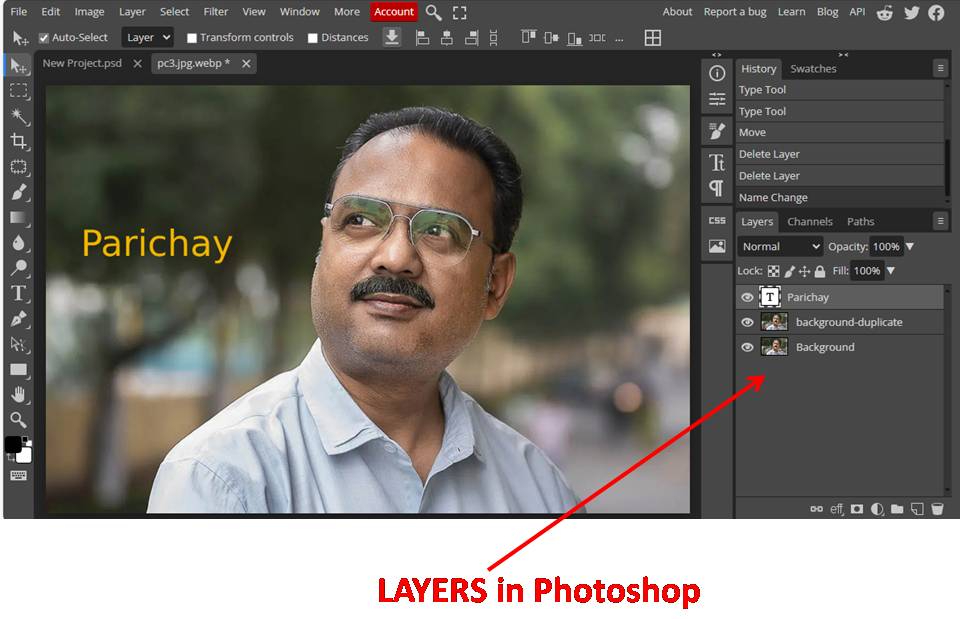Open the CSS panel

click(x=717, y=220)
